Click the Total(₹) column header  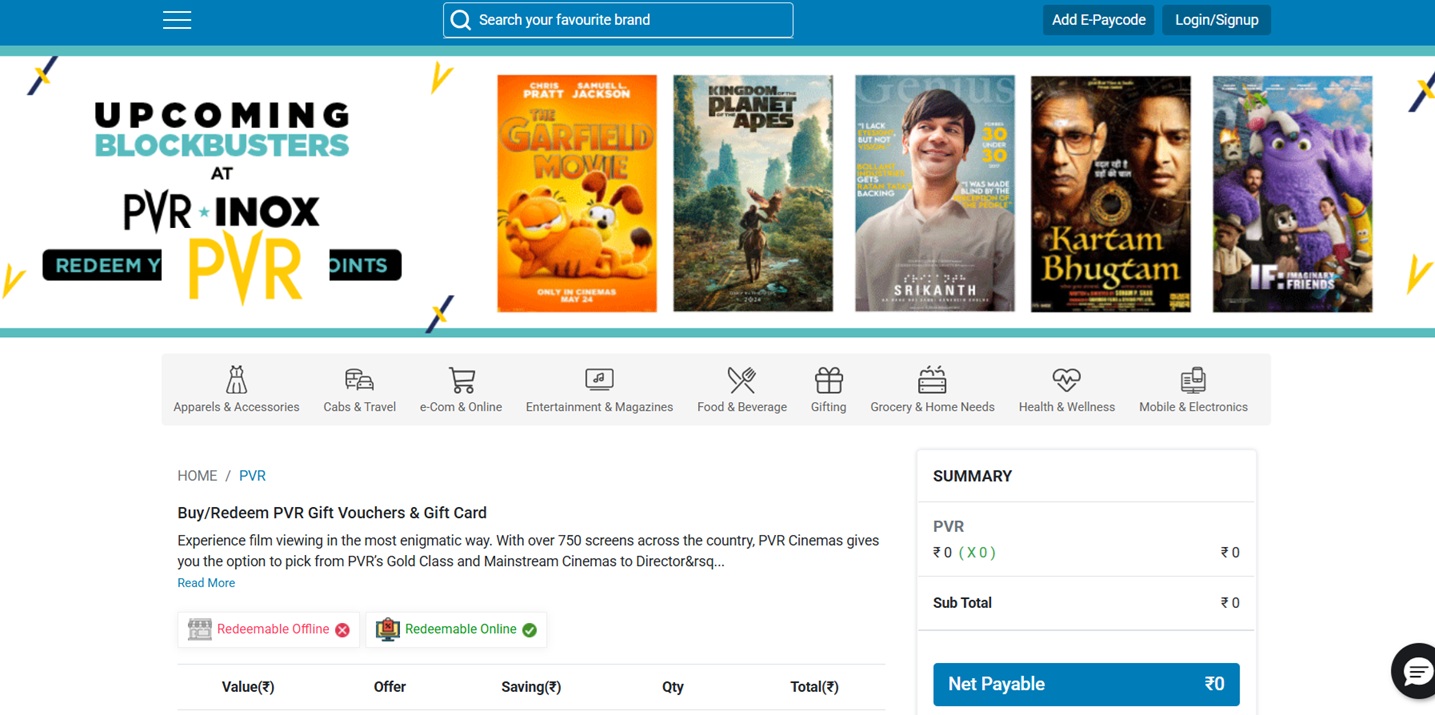coord(814,687)
